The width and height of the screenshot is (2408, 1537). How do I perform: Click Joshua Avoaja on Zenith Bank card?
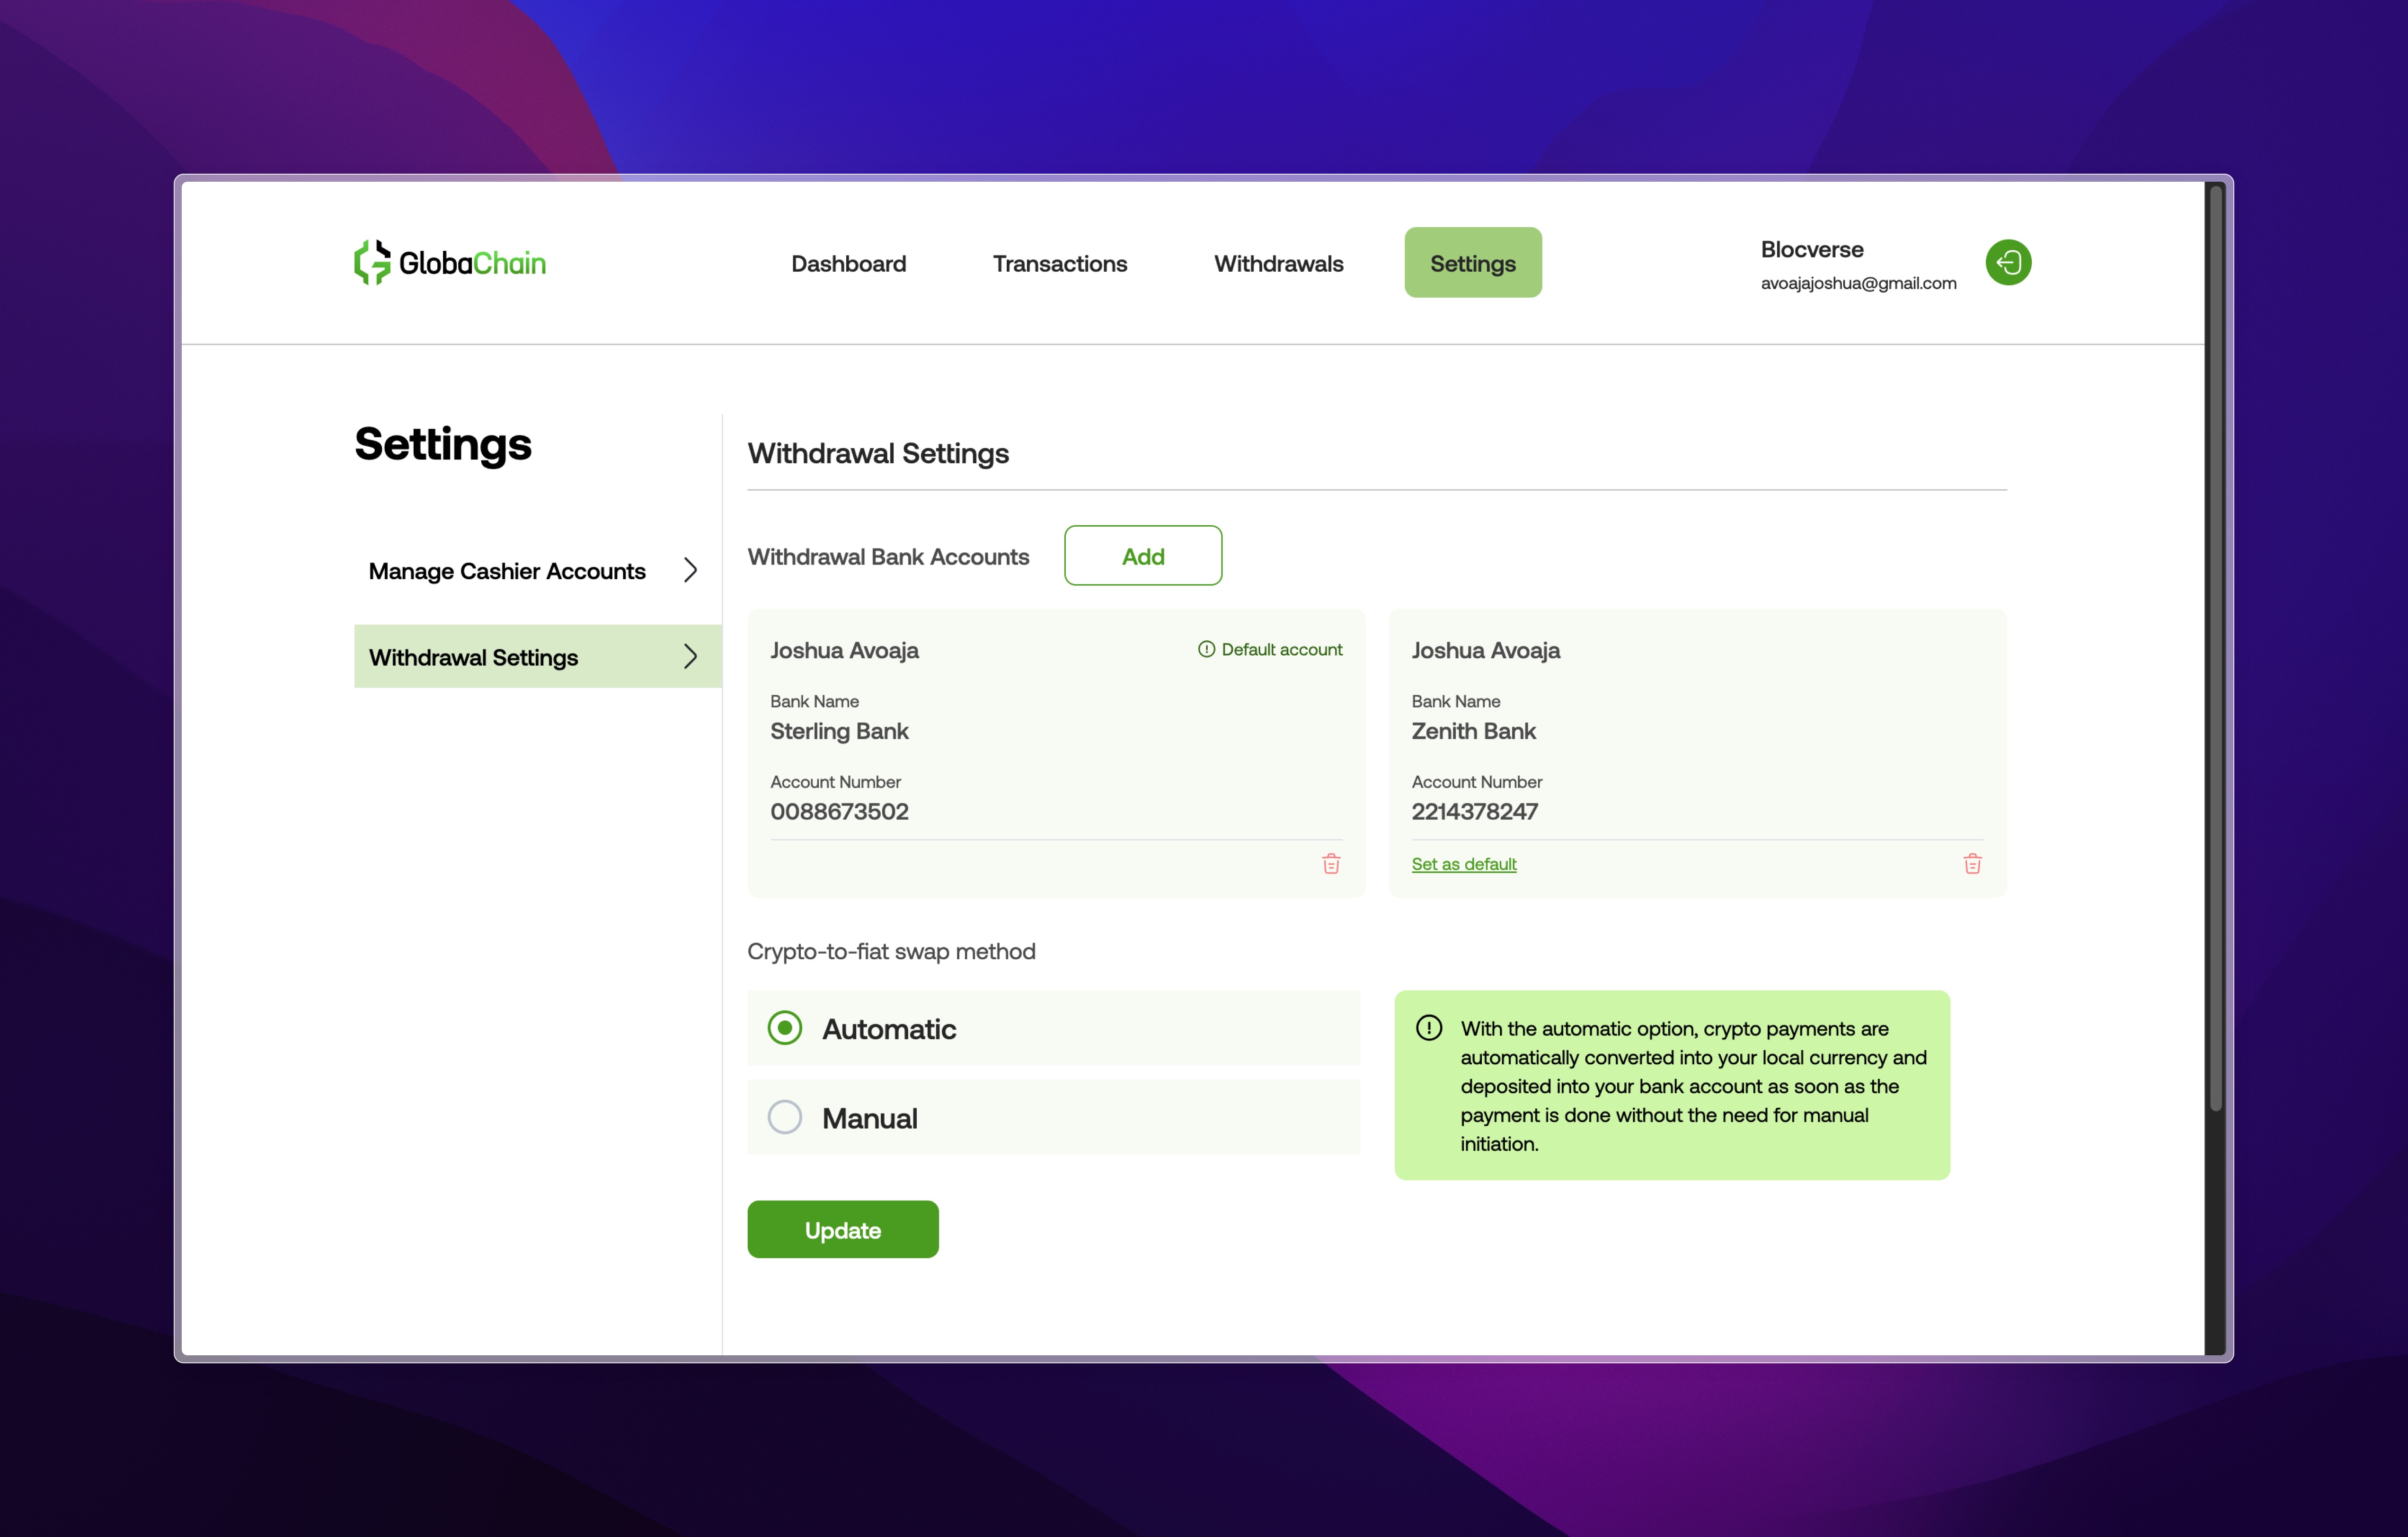pos(1485,650)
